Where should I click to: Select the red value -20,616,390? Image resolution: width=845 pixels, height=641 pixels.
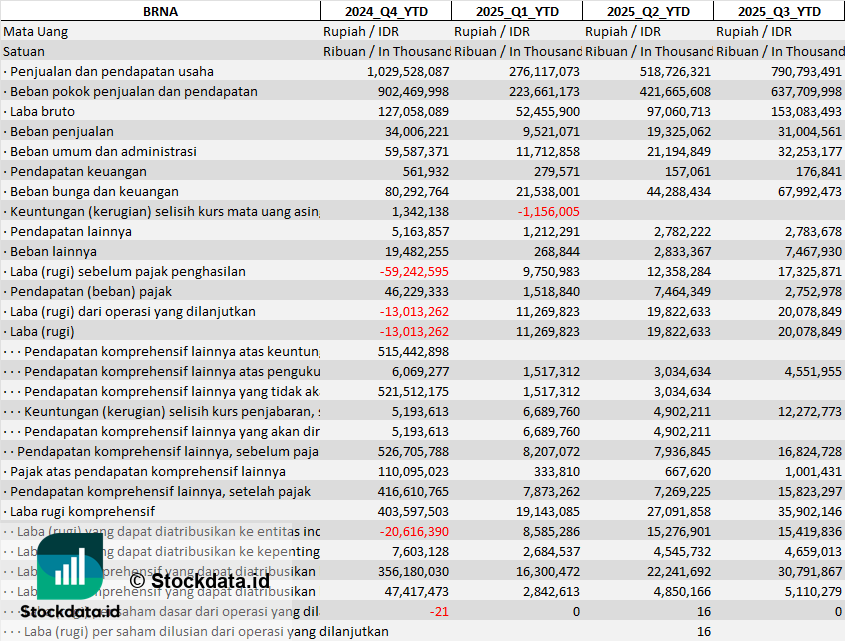click(414, 532)
